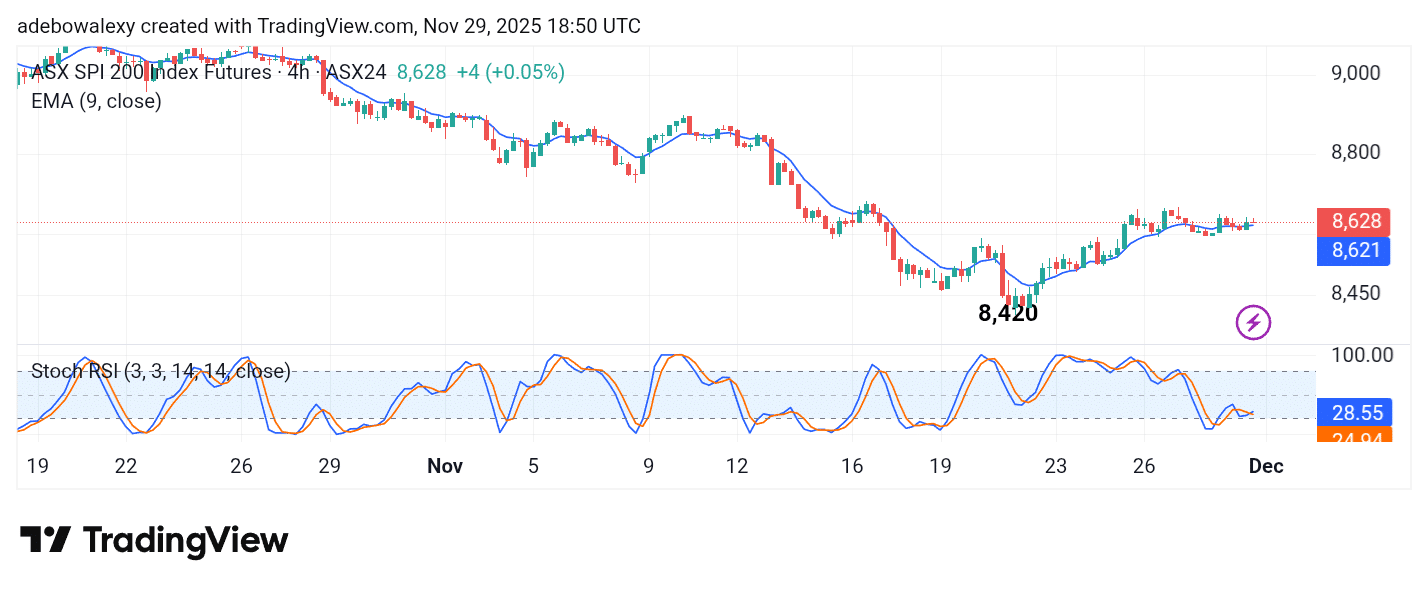The image size is (1428, 591).
Task: Click the 8,420 low price label
Action: 1007,313
